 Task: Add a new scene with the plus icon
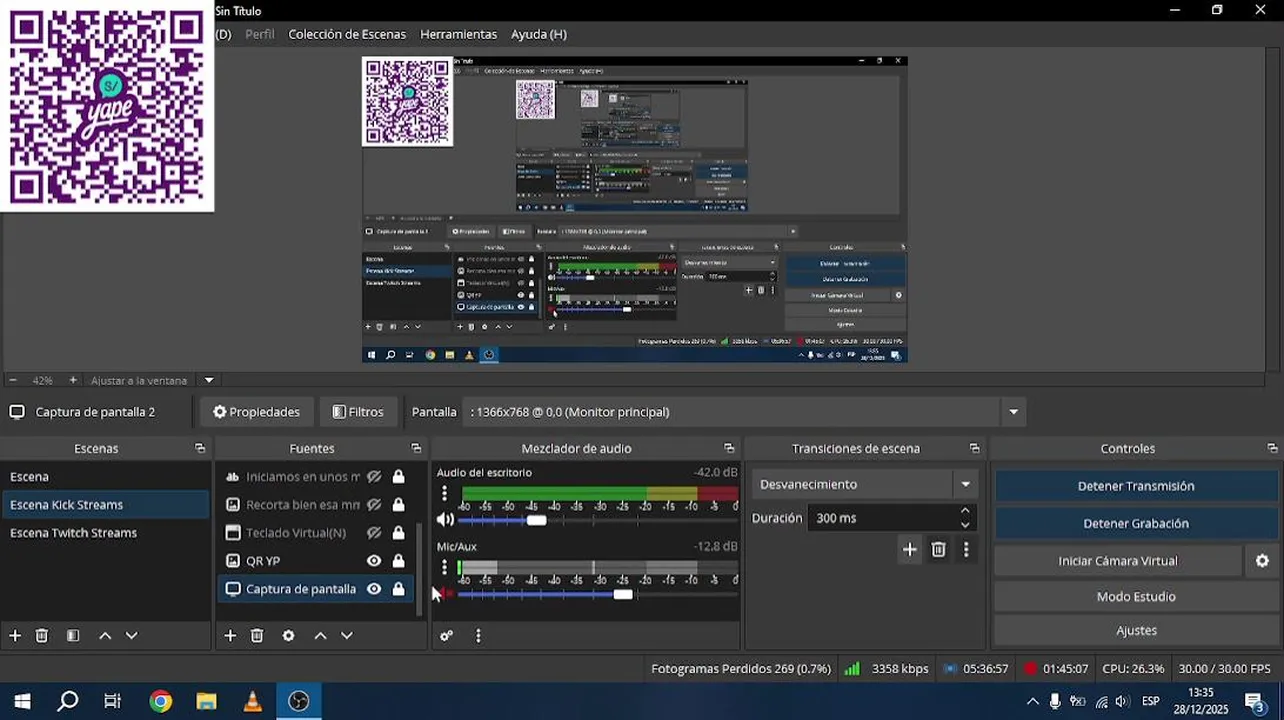point(15,635)
